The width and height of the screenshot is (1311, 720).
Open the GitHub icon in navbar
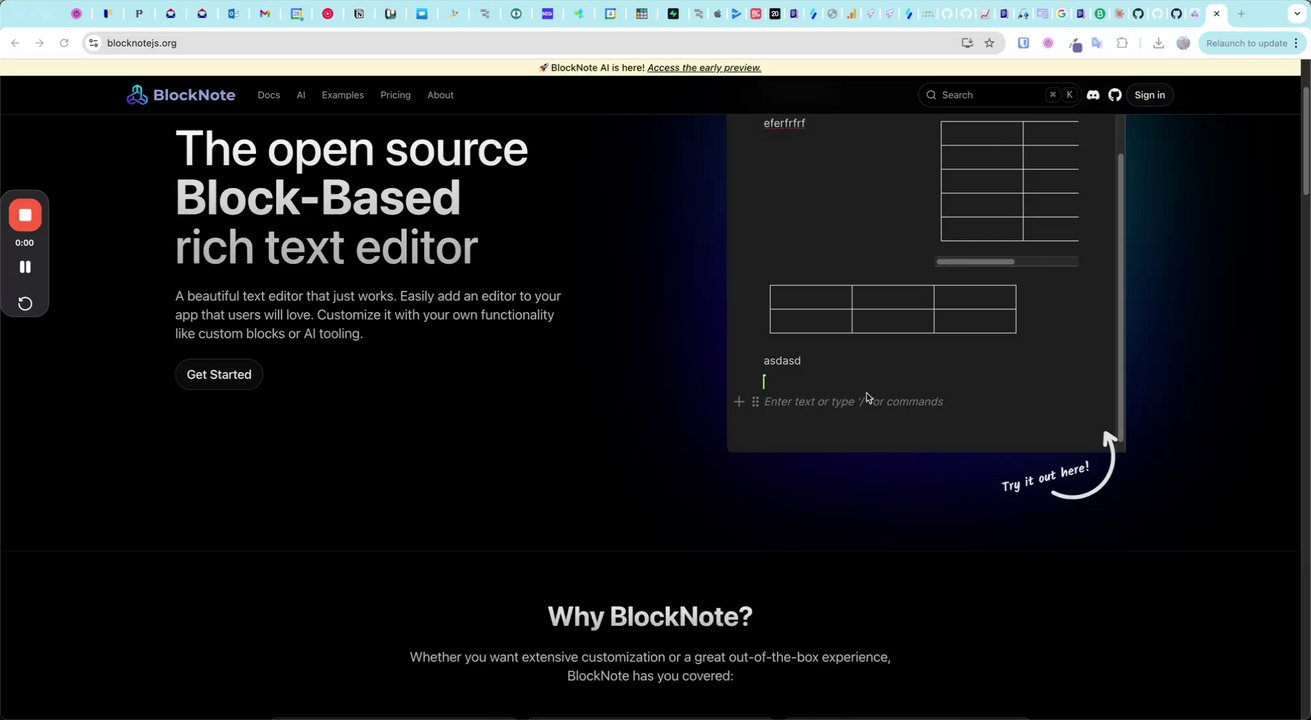(1115, 95)
